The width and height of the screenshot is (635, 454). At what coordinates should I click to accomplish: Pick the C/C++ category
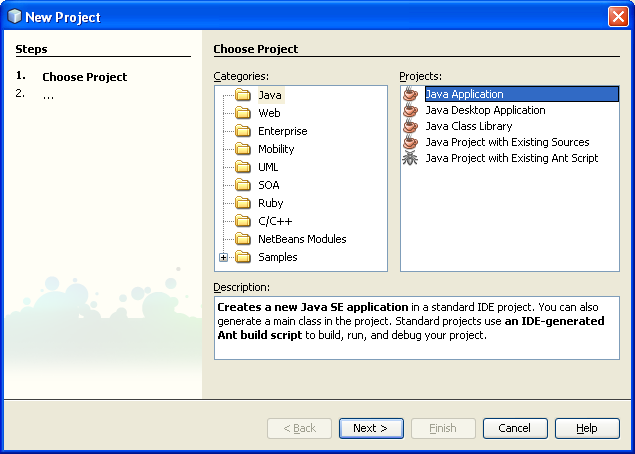pyautogui.click(x=275, y=221)
